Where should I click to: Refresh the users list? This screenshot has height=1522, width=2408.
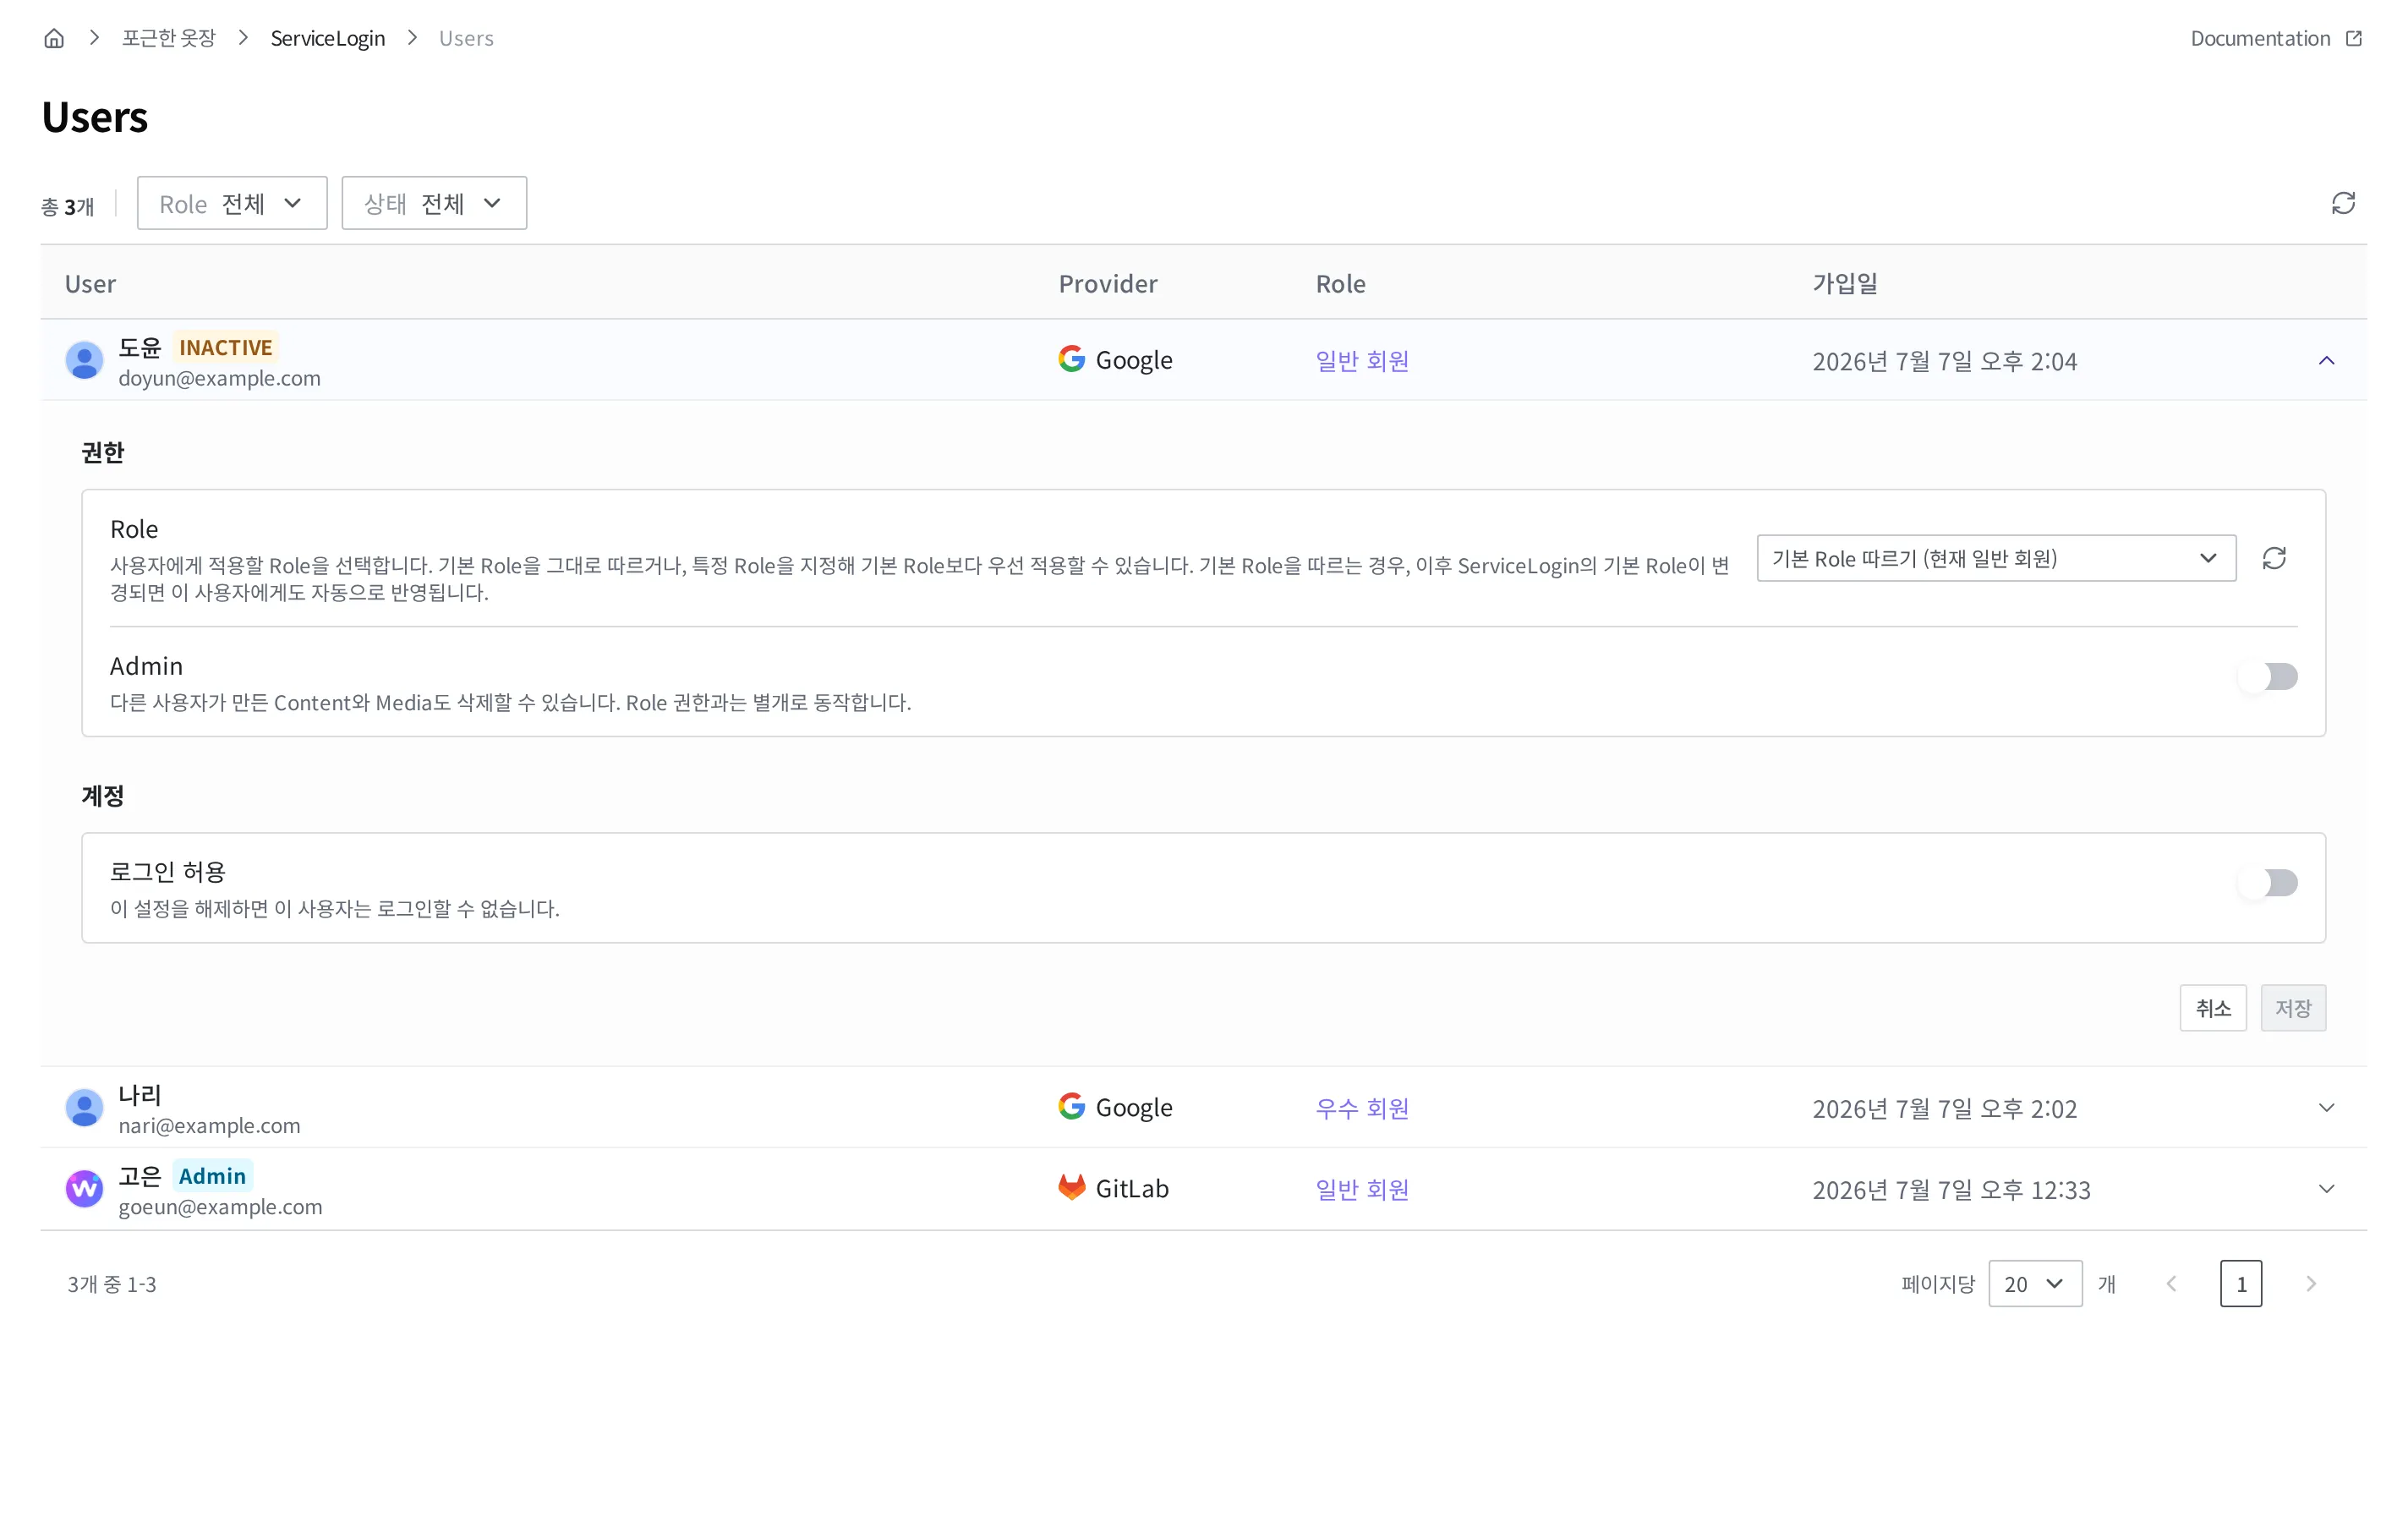tap(2343, 203)
